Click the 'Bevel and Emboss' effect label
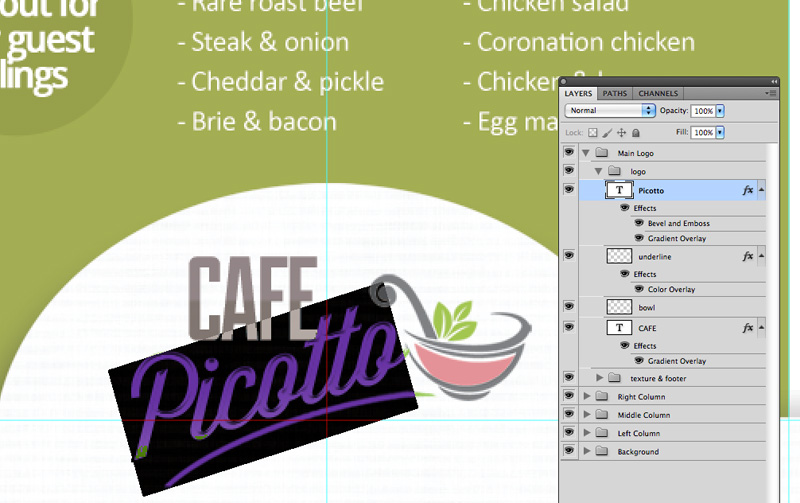800x503 pixels. (x=679, y=223)
